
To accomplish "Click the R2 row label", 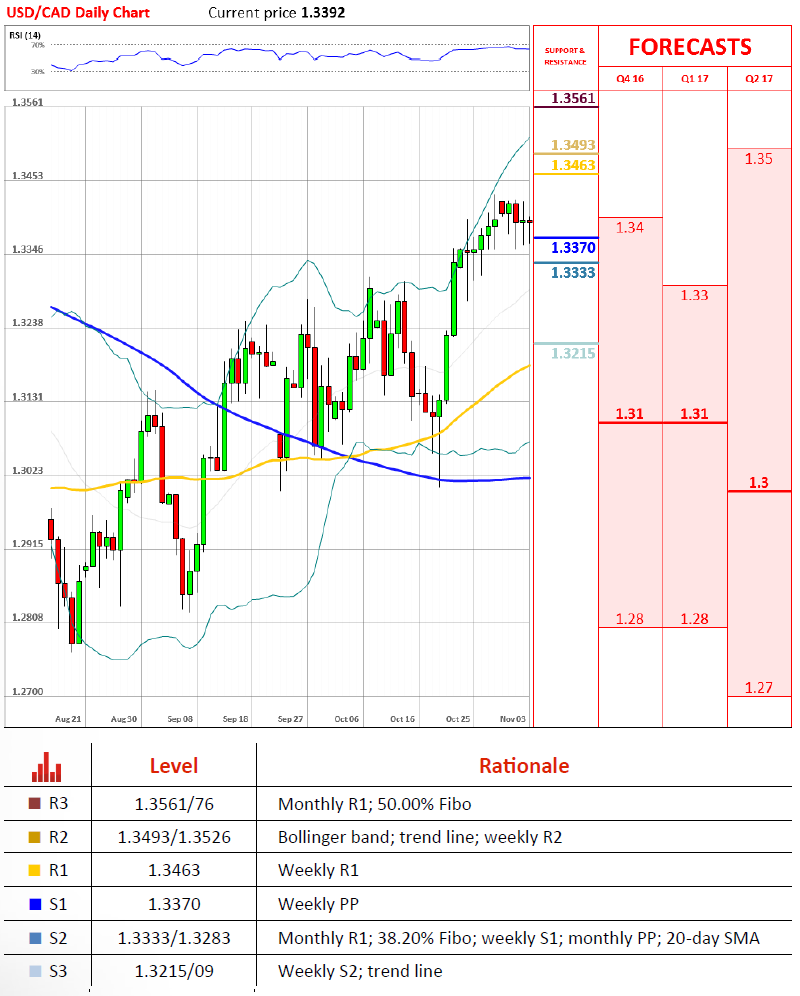I will (x=58, y=837).
